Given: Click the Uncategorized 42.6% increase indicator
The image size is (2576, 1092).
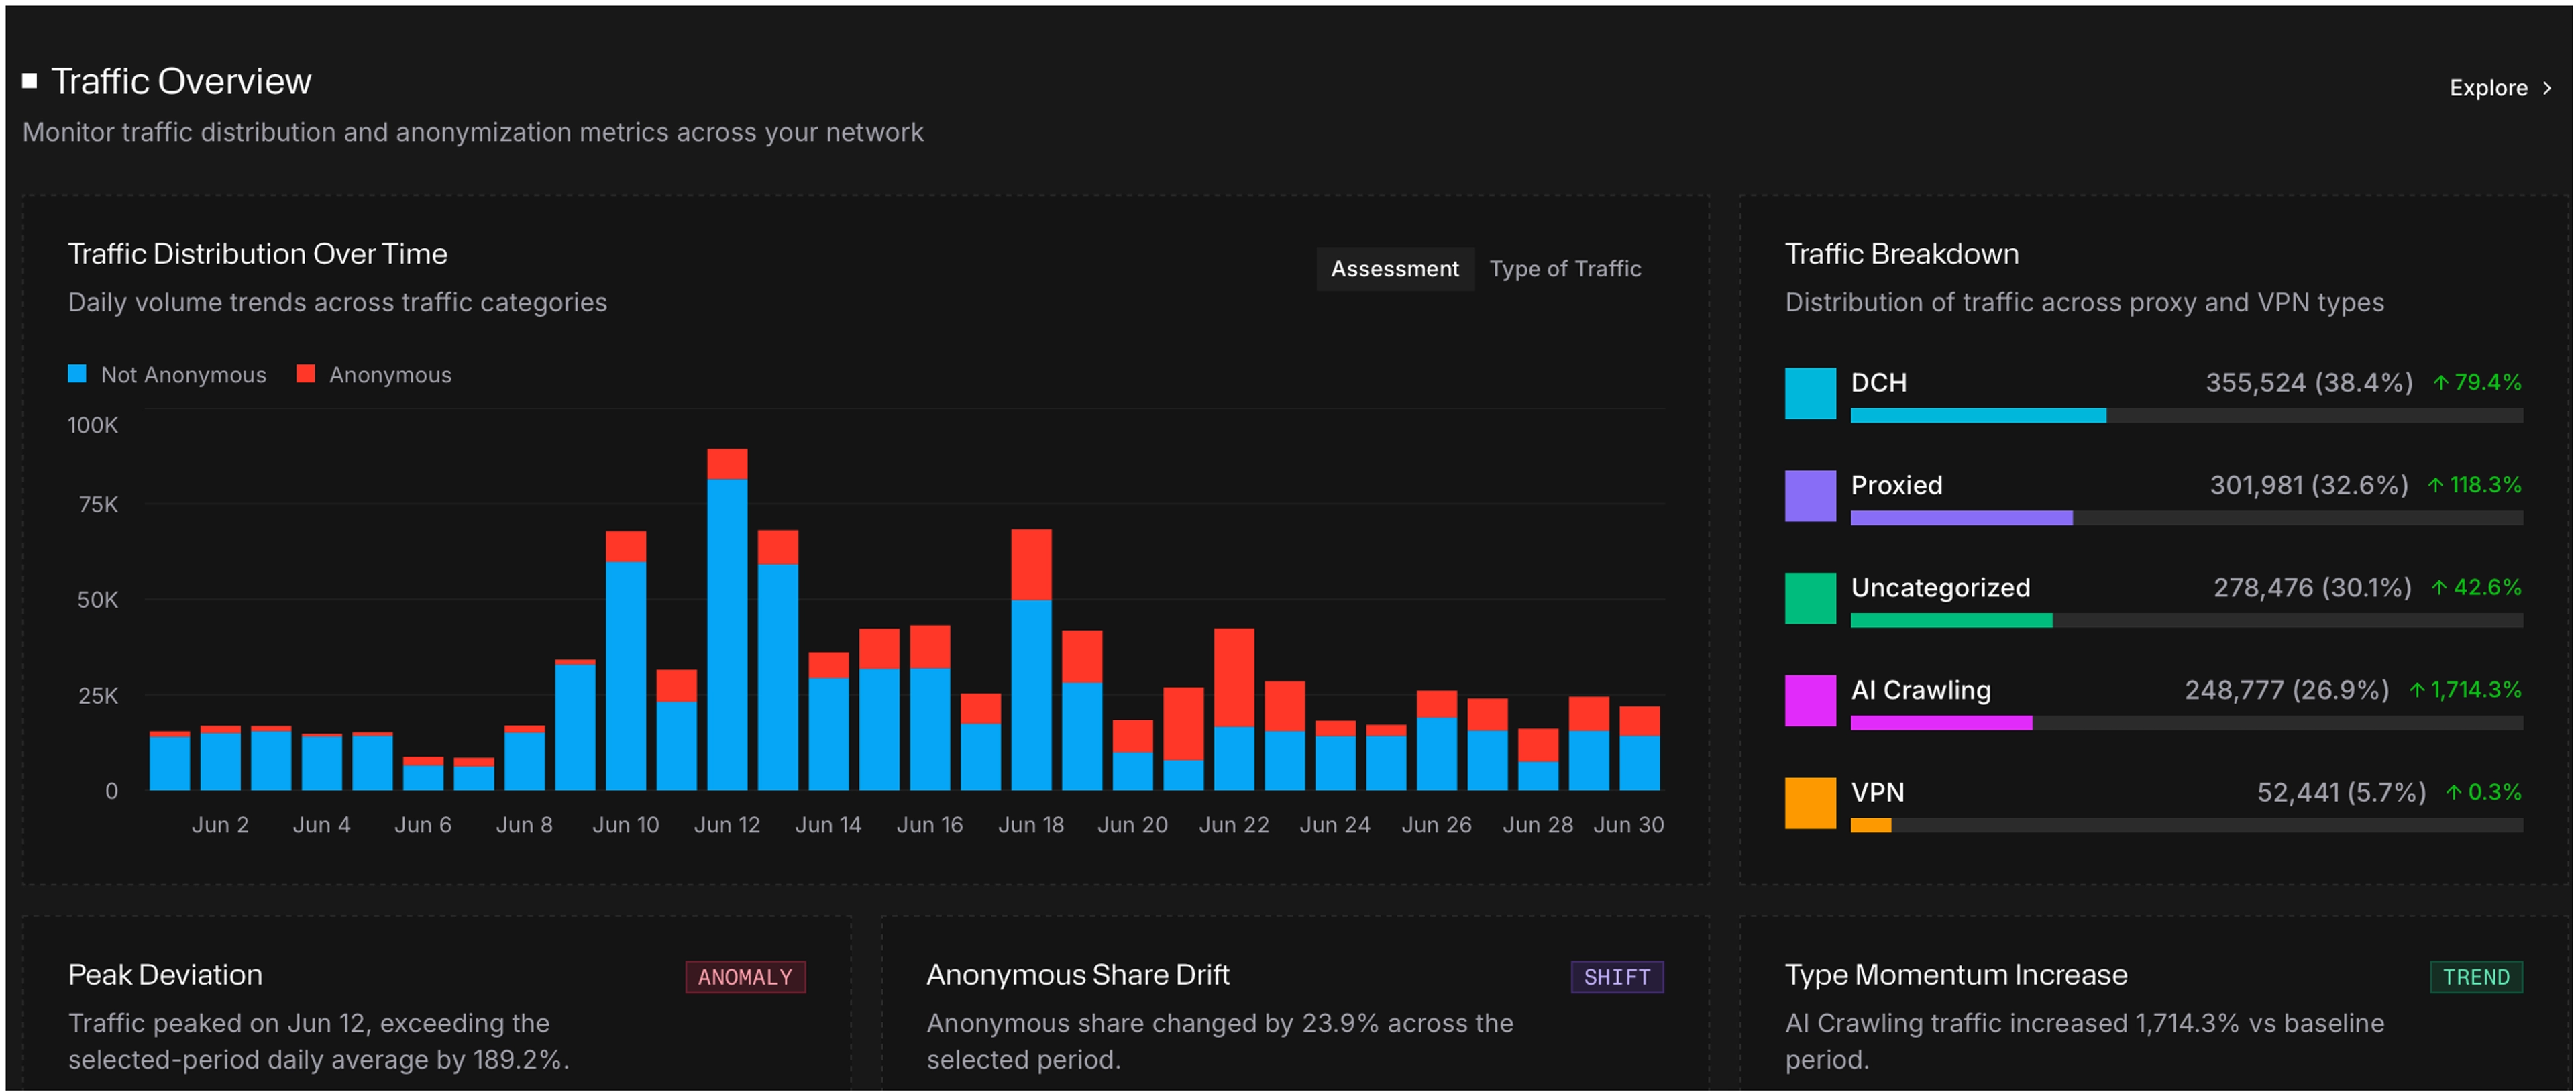Looking at the screenshot, I should [2476, 588].
